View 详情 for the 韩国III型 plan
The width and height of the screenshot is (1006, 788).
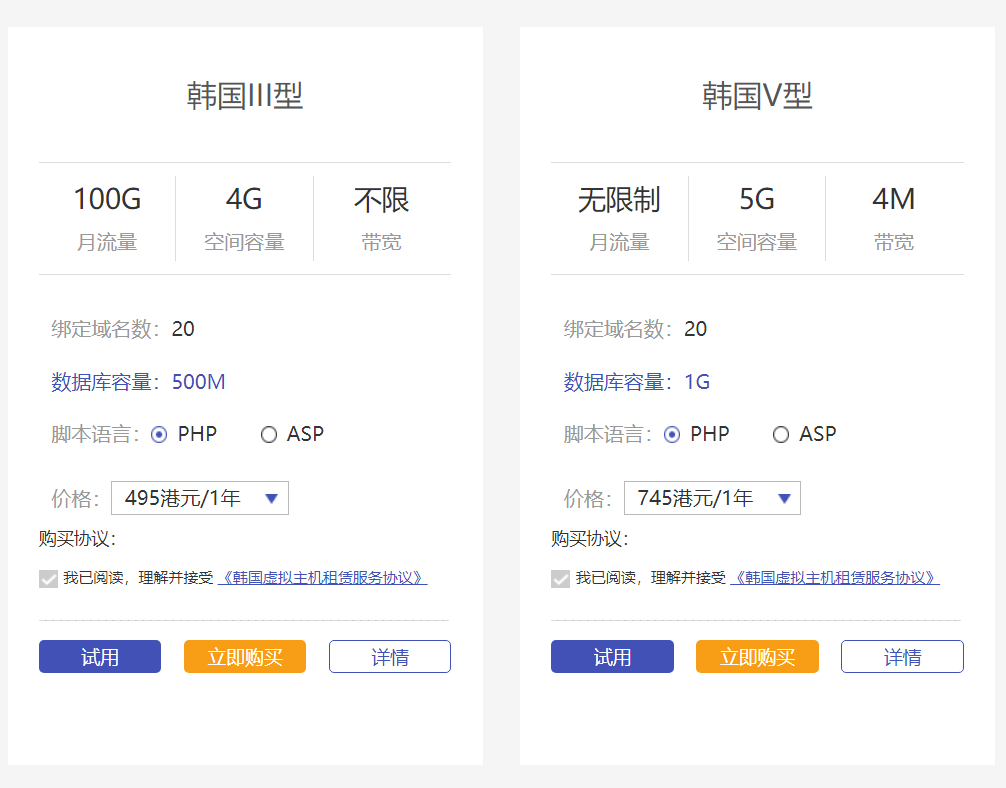tap(390, 657)
